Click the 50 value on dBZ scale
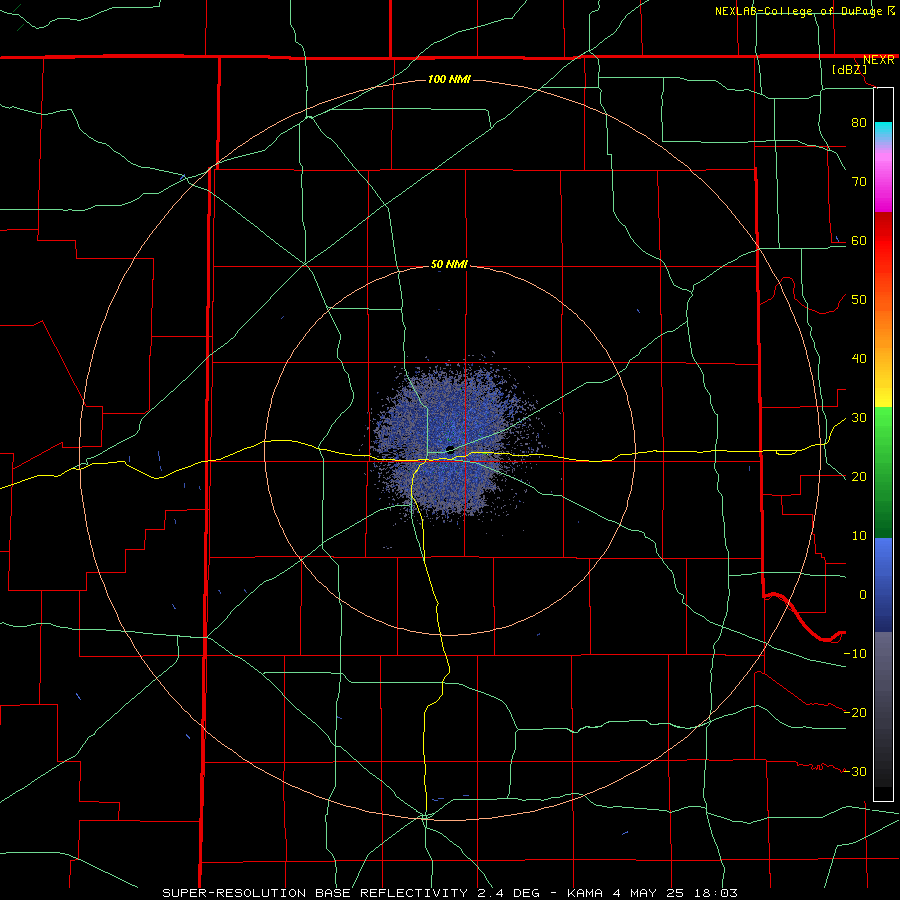Image resolution: width=900 pixels, height=900 pixels. (x=859, y=300)
